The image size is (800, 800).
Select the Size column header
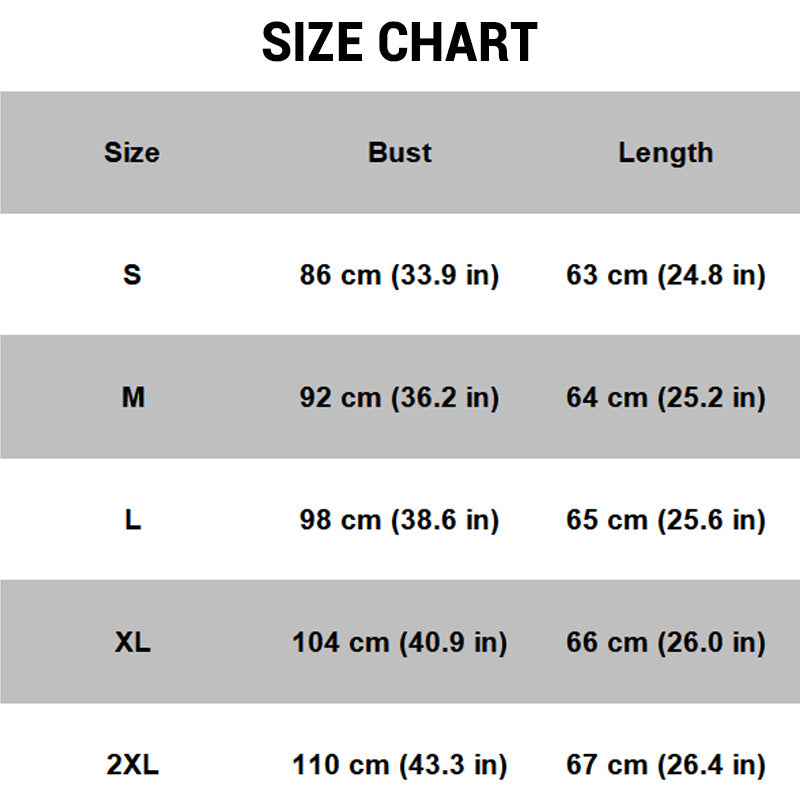pyautogui.click(x=132, y=153)
